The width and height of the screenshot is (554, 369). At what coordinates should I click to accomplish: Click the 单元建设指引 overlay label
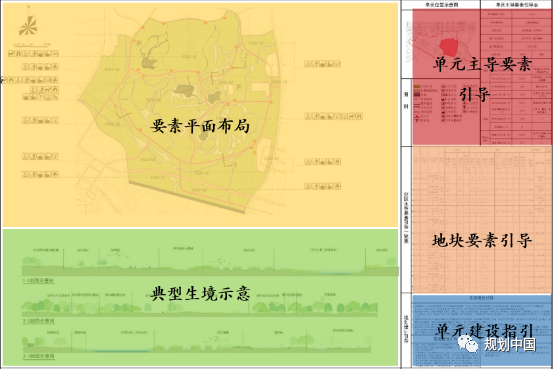(484, 330)
